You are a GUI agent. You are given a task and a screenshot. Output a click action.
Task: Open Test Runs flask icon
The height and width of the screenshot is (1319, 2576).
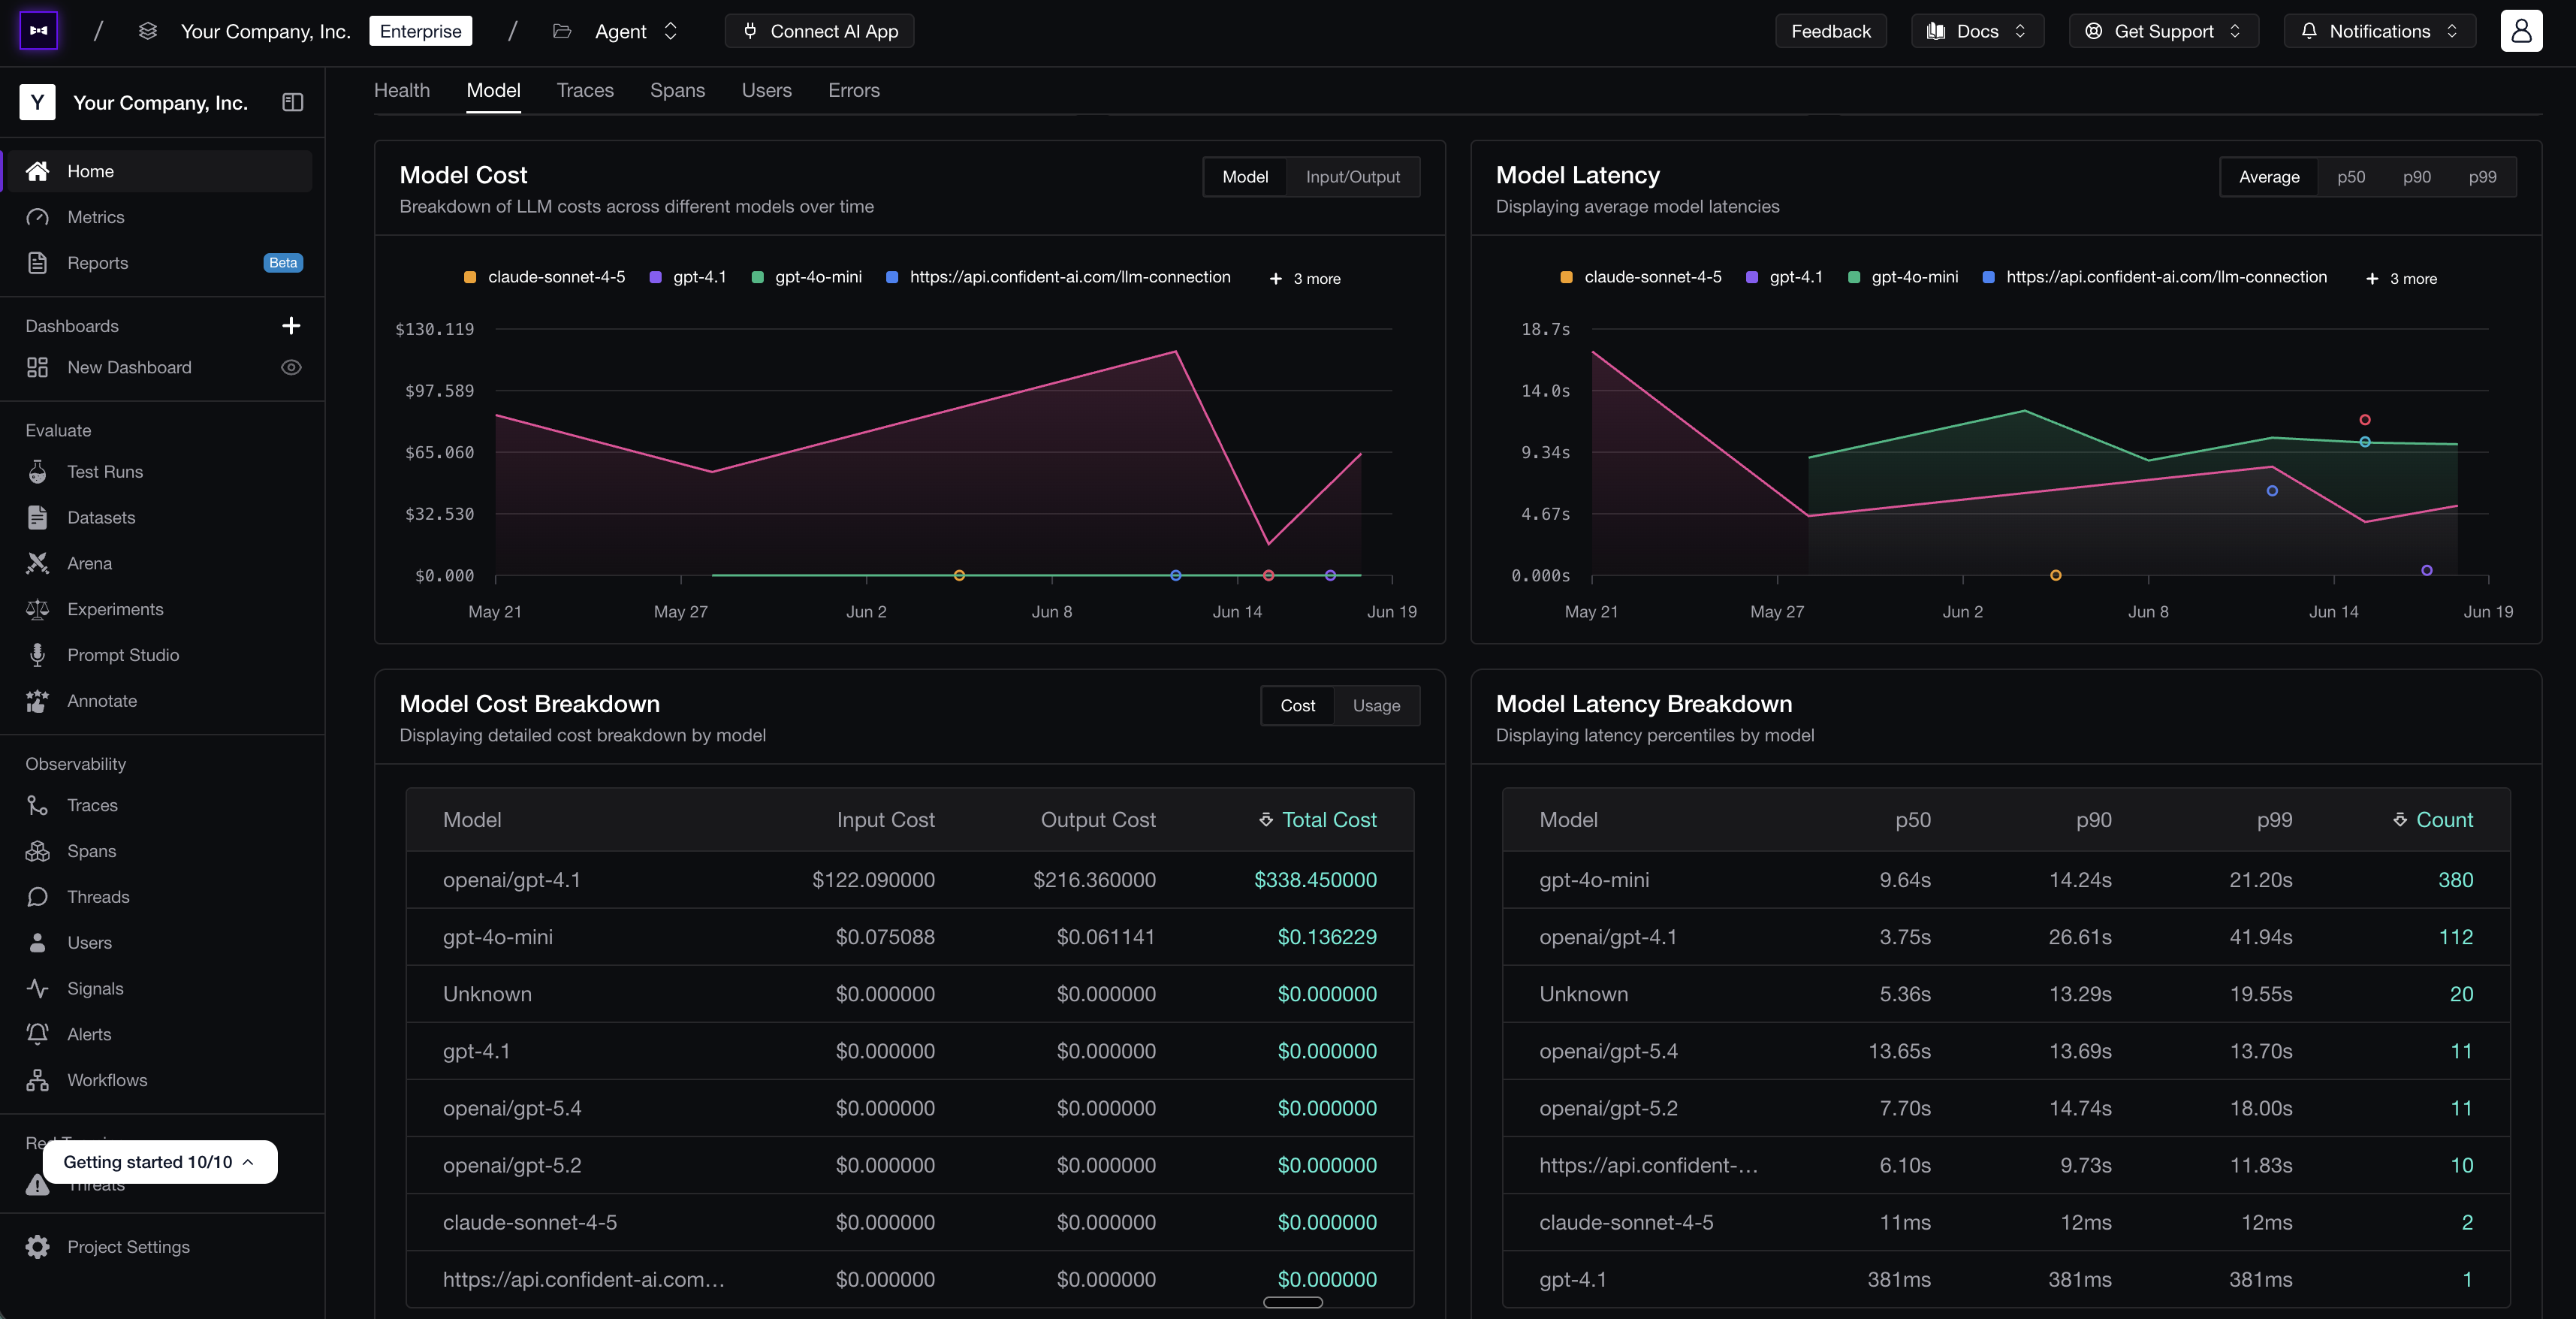click(37, 472)
